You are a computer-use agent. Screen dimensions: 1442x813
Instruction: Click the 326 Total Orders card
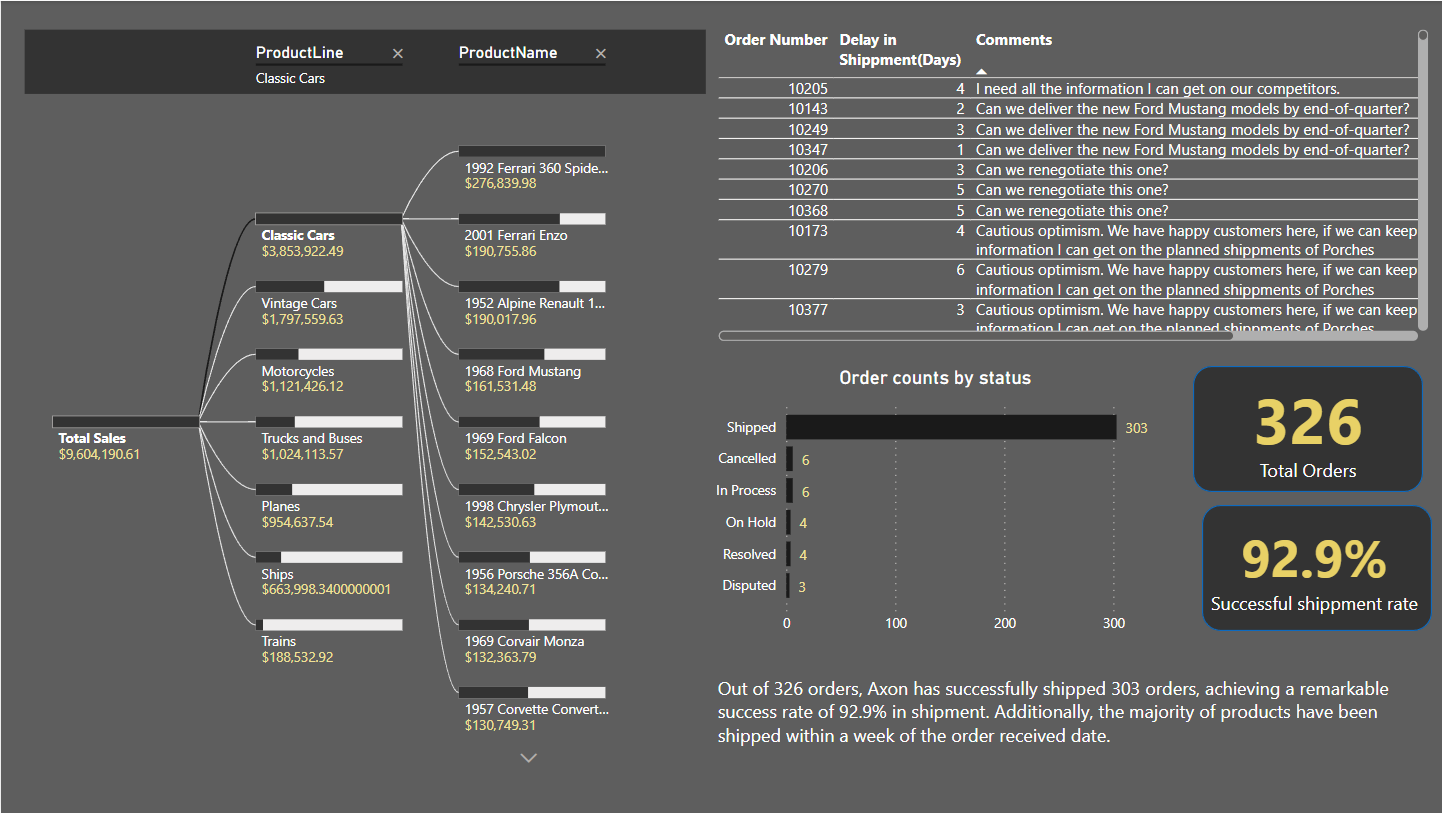coord(1307,429)
